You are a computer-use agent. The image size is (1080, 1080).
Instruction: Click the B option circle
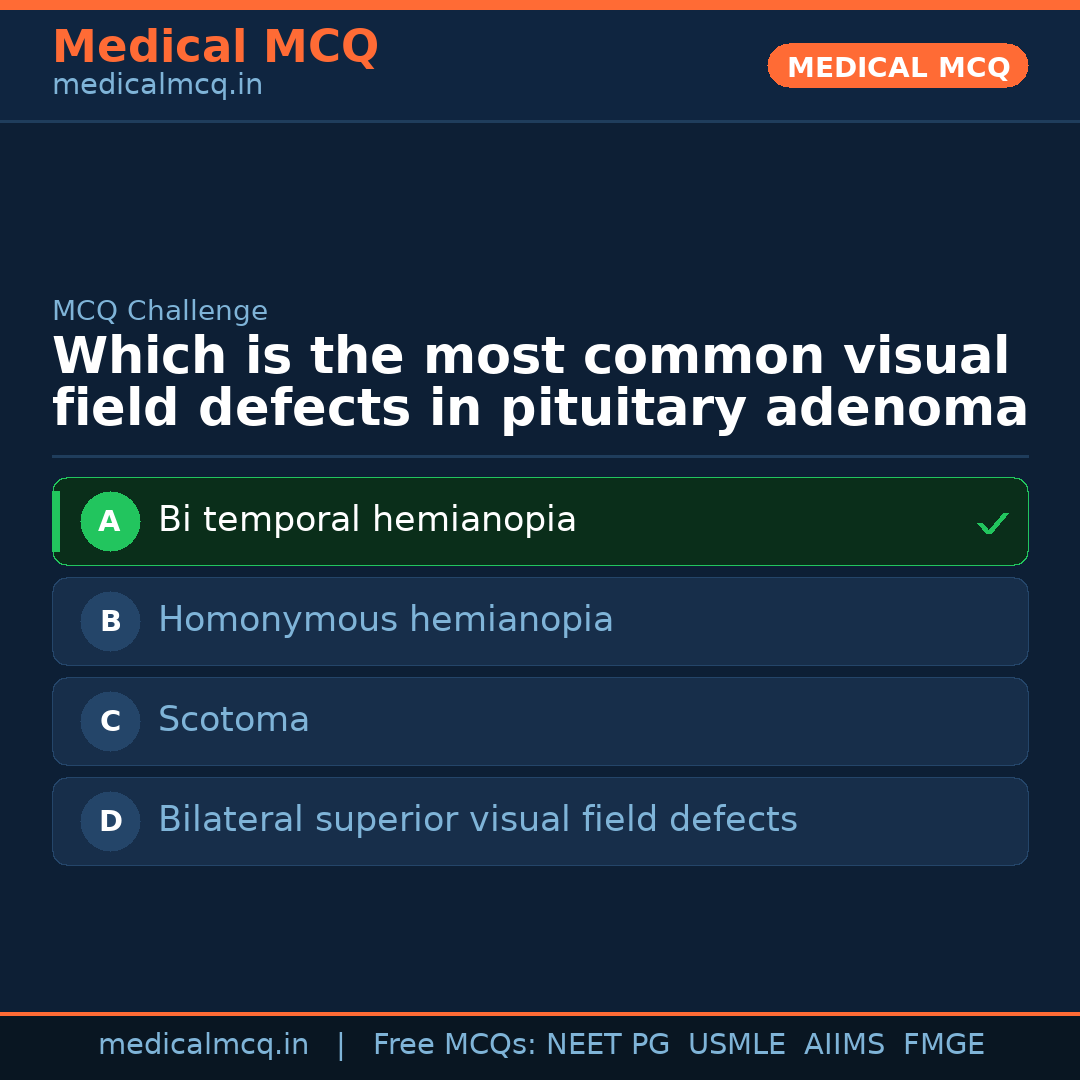110,621
